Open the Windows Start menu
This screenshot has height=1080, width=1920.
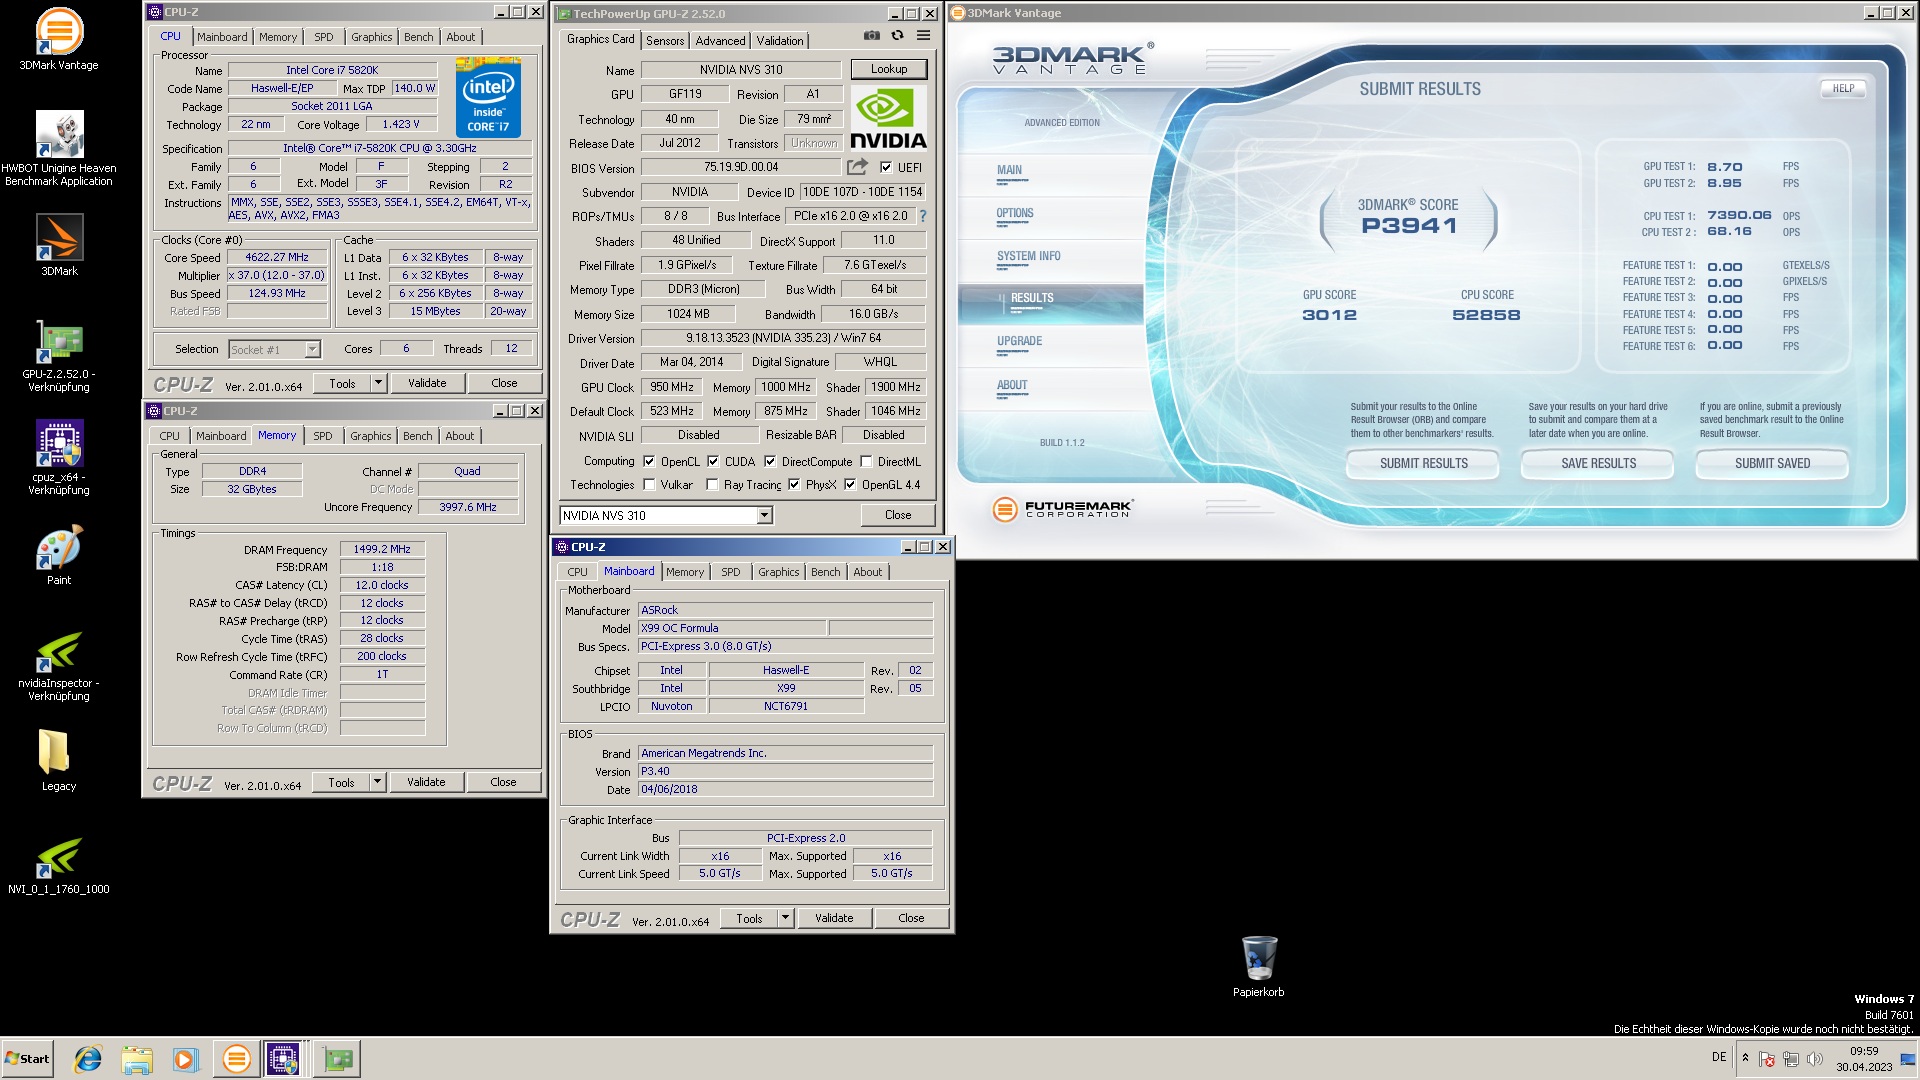pos(27,1059)
